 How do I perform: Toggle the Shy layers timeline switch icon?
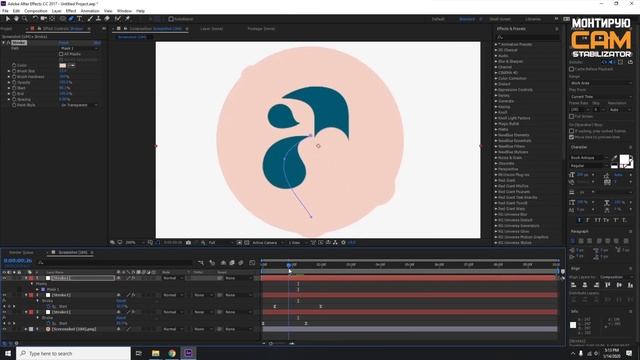coord(223,263)
